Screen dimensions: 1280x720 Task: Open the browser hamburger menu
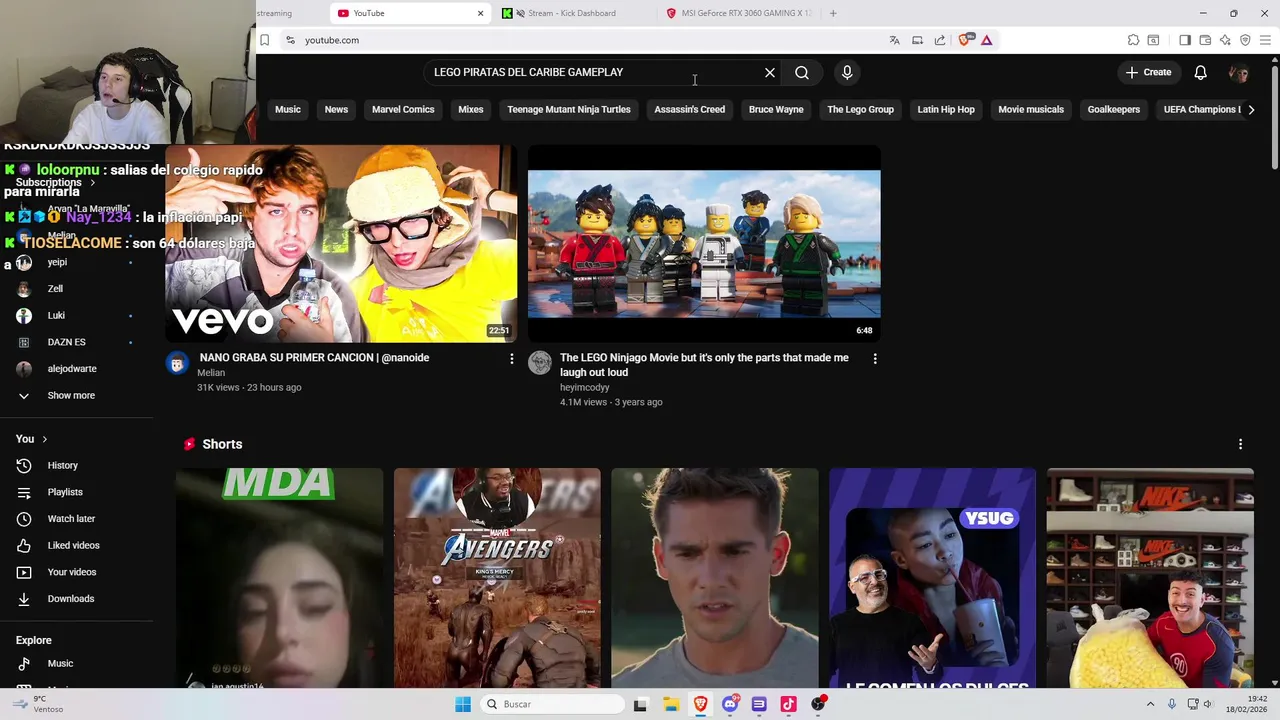pos(1265,40)
